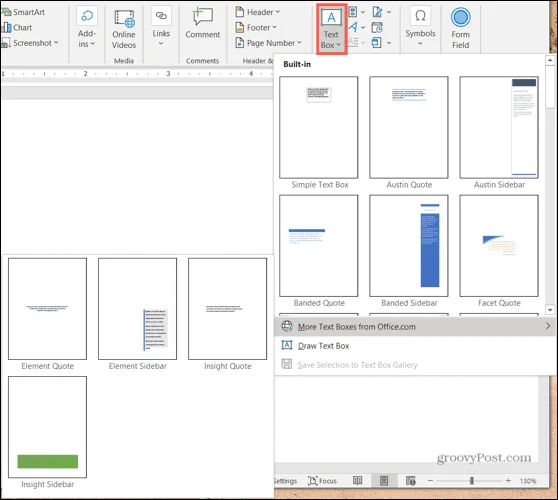This screenshot has height=500, width=558.
Task: Switch to Web Layout view
Action: click(411, 481)
